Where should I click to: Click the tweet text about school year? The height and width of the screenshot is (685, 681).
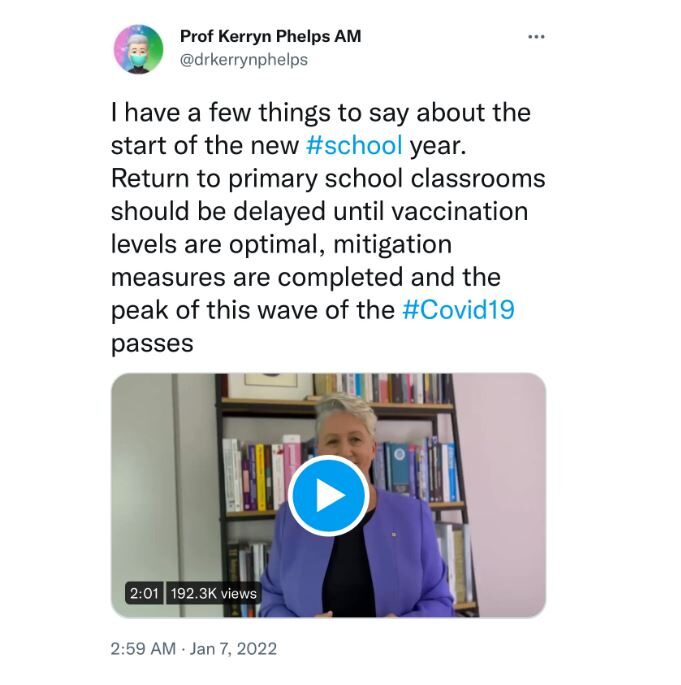click(x=328, y=228)
